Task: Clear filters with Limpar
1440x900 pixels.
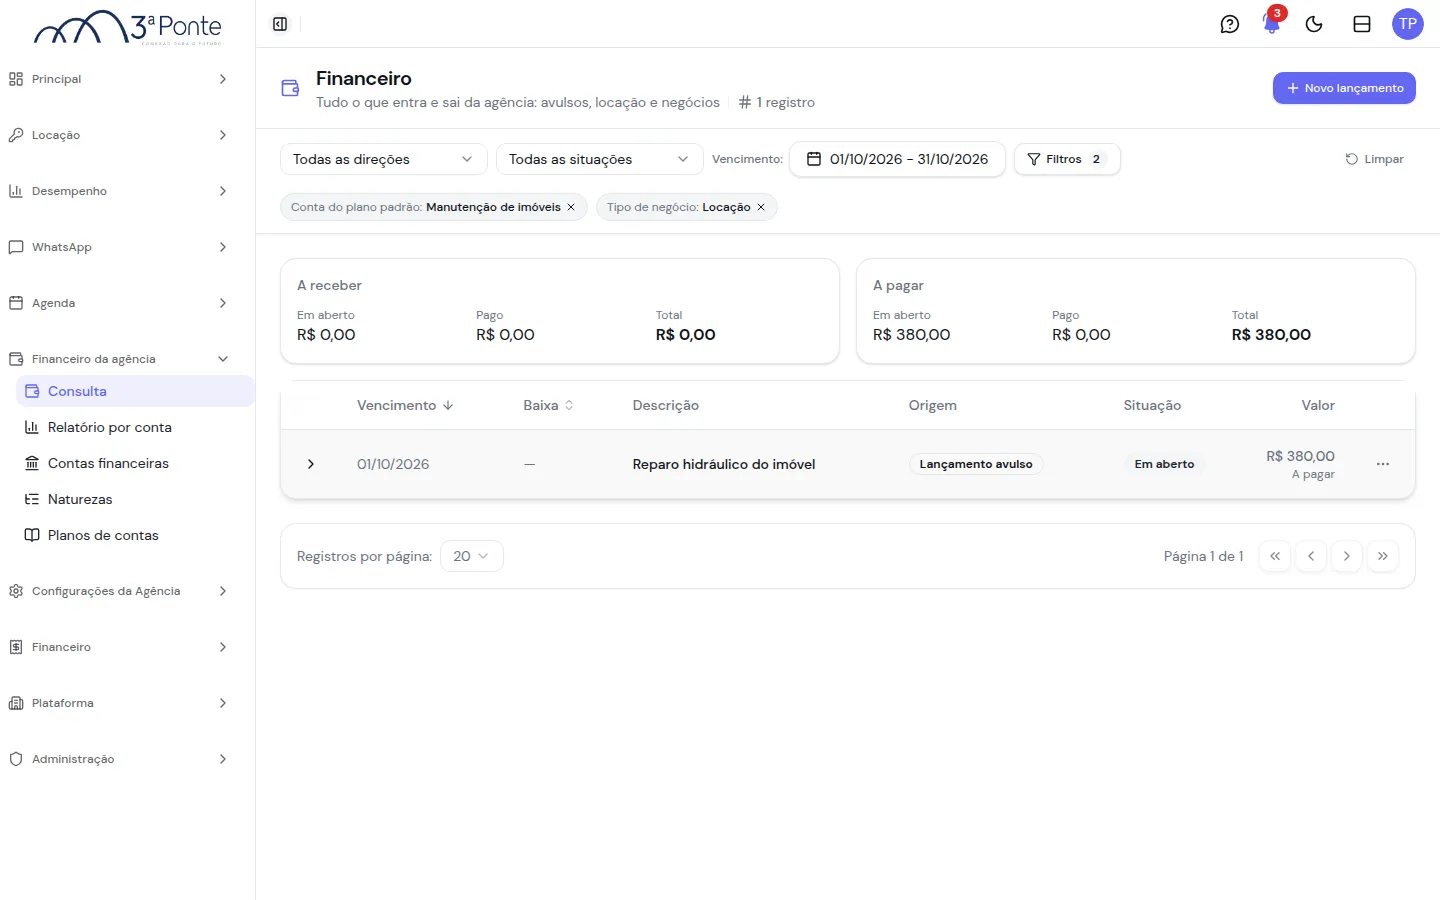Action: [1374, 159]
